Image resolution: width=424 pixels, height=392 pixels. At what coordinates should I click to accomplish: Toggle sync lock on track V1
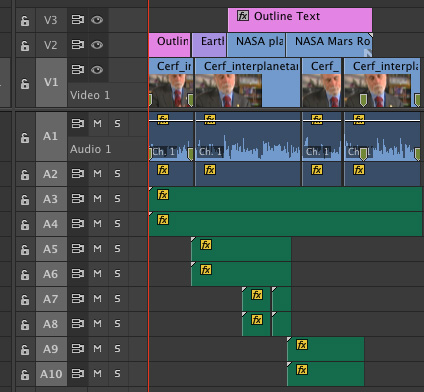pyautogui.click(x=78, y=70)
